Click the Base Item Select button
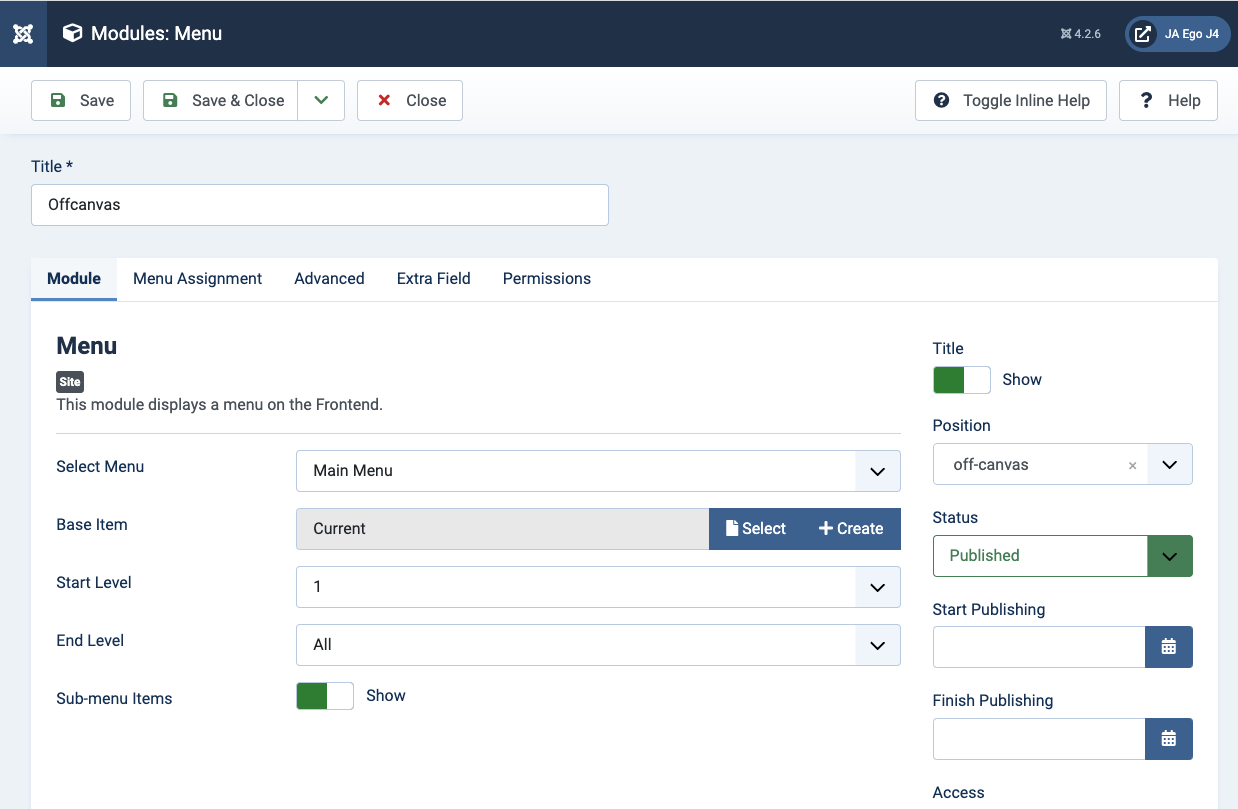 pos(756,529)
